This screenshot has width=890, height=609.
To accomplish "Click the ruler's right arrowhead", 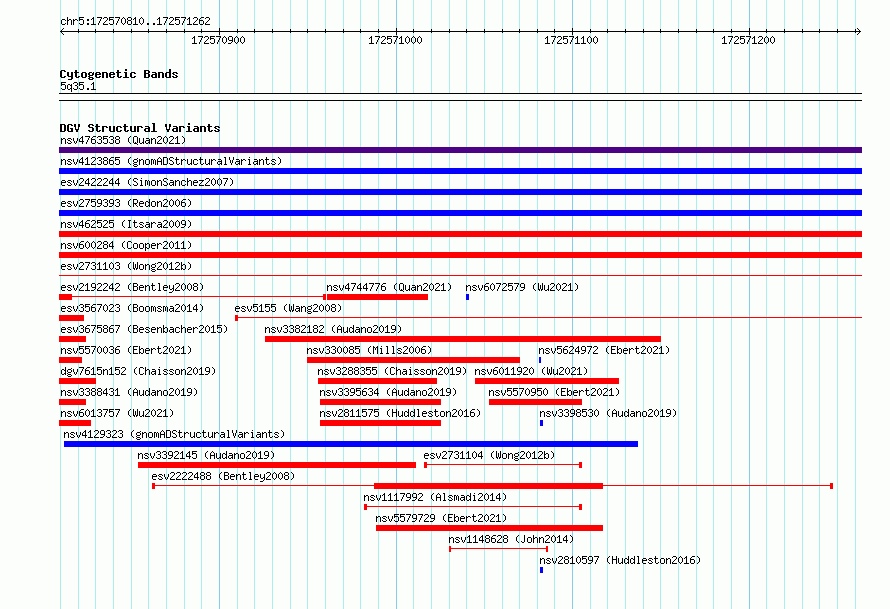I will click(858, 31).
